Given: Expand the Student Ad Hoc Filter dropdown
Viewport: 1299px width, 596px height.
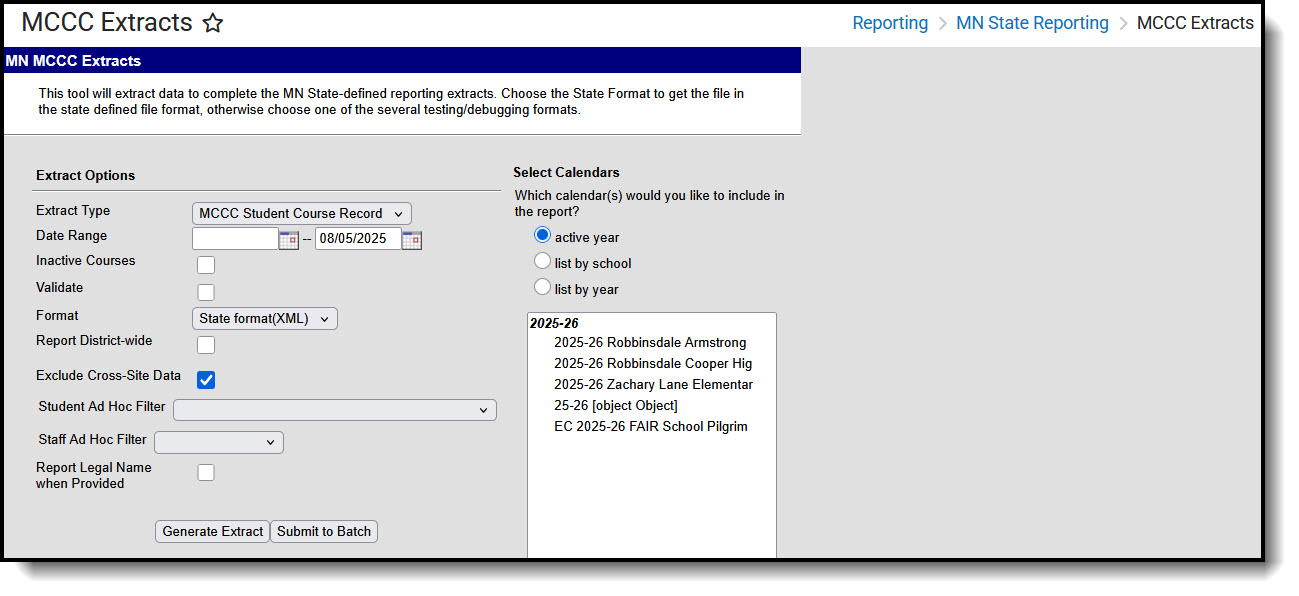Looking at the screenshot, I should 335,410.
